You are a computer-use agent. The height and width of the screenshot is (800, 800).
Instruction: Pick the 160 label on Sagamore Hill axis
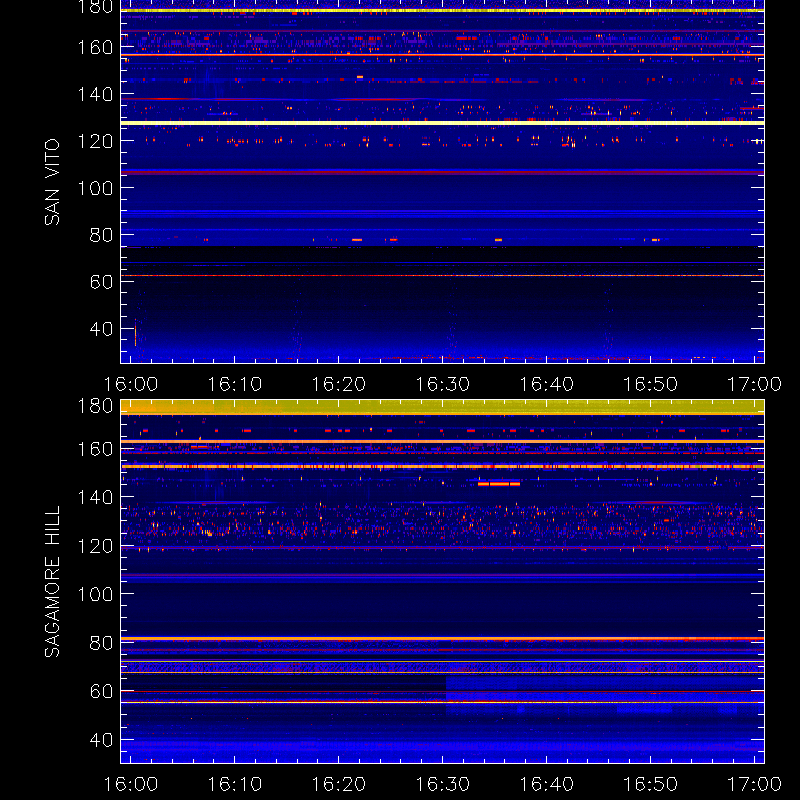(x=95, y=449)
